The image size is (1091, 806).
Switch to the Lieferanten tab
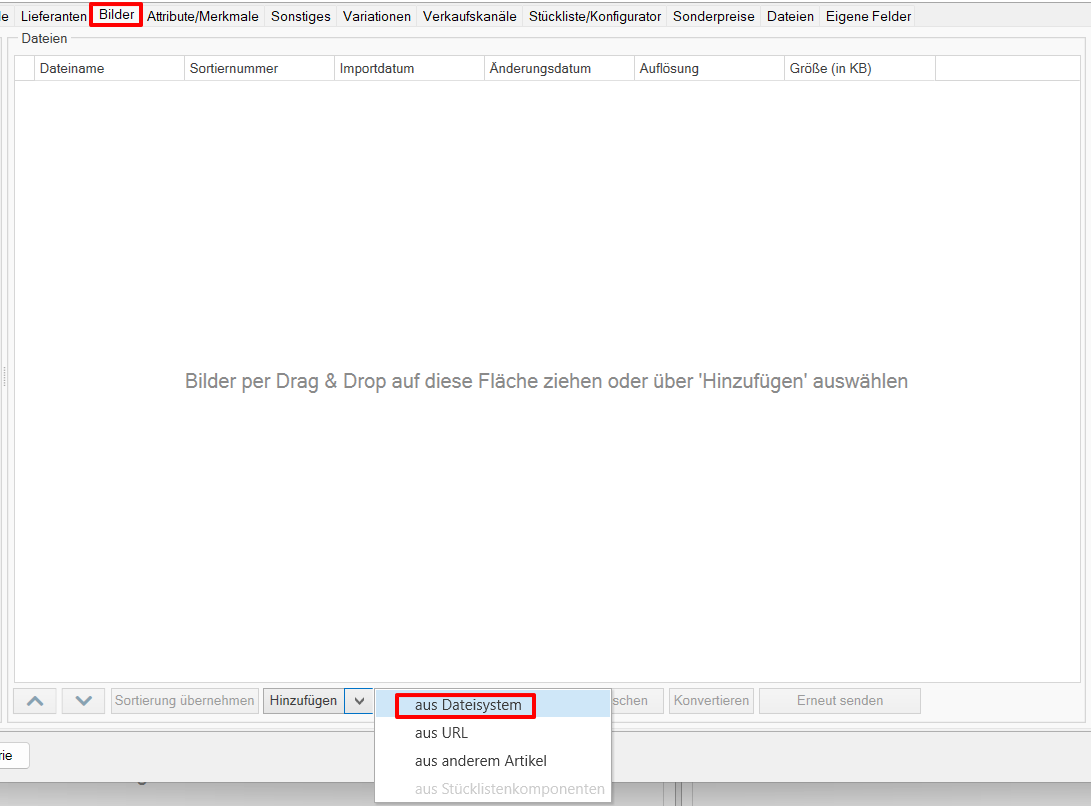coord(54,16)
